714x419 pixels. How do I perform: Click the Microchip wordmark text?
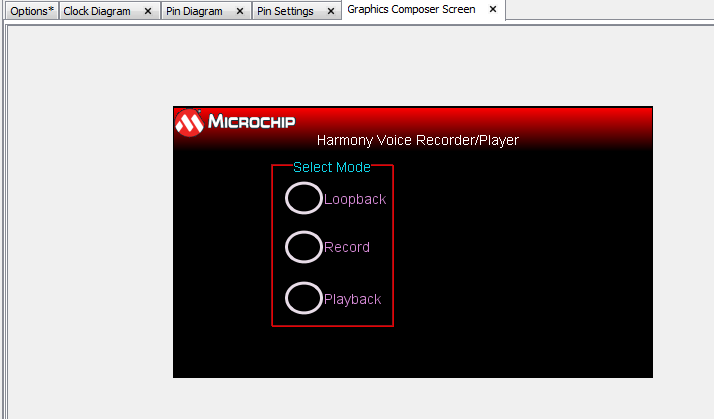251,122
